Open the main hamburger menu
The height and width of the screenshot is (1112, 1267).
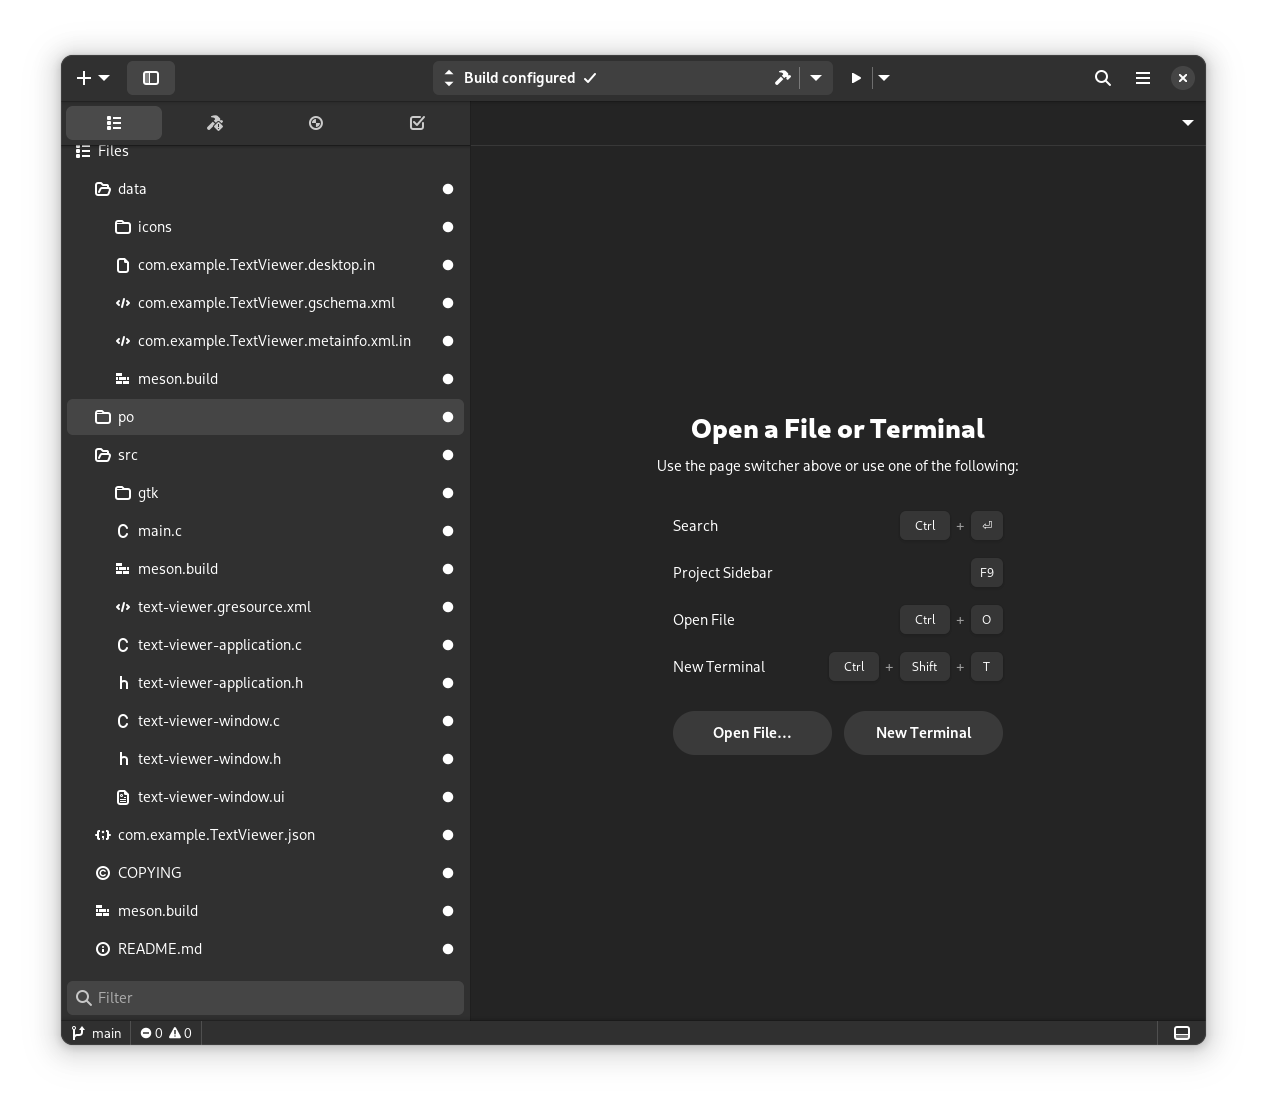(1142, 77)
